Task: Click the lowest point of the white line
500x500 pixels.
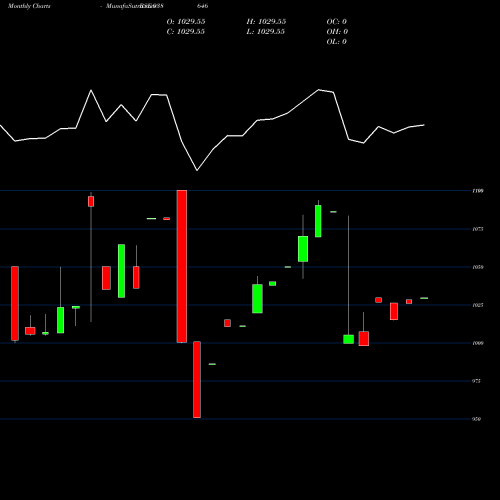Action: [x=197, y=170]
